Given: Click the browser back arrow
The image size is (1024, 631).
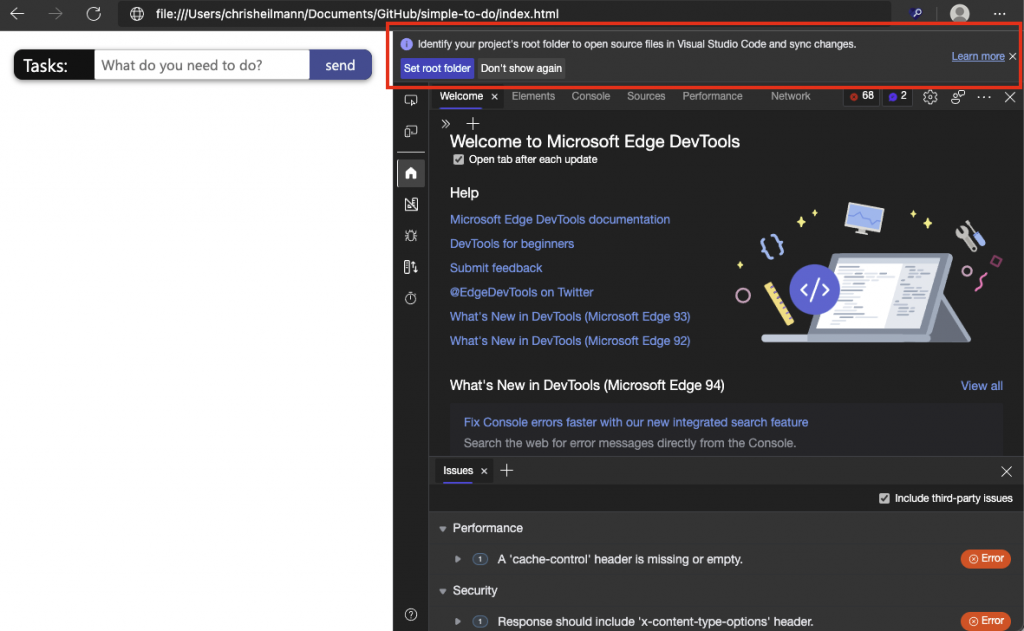Looking at the screenshot, I should (x=18, y=13).
